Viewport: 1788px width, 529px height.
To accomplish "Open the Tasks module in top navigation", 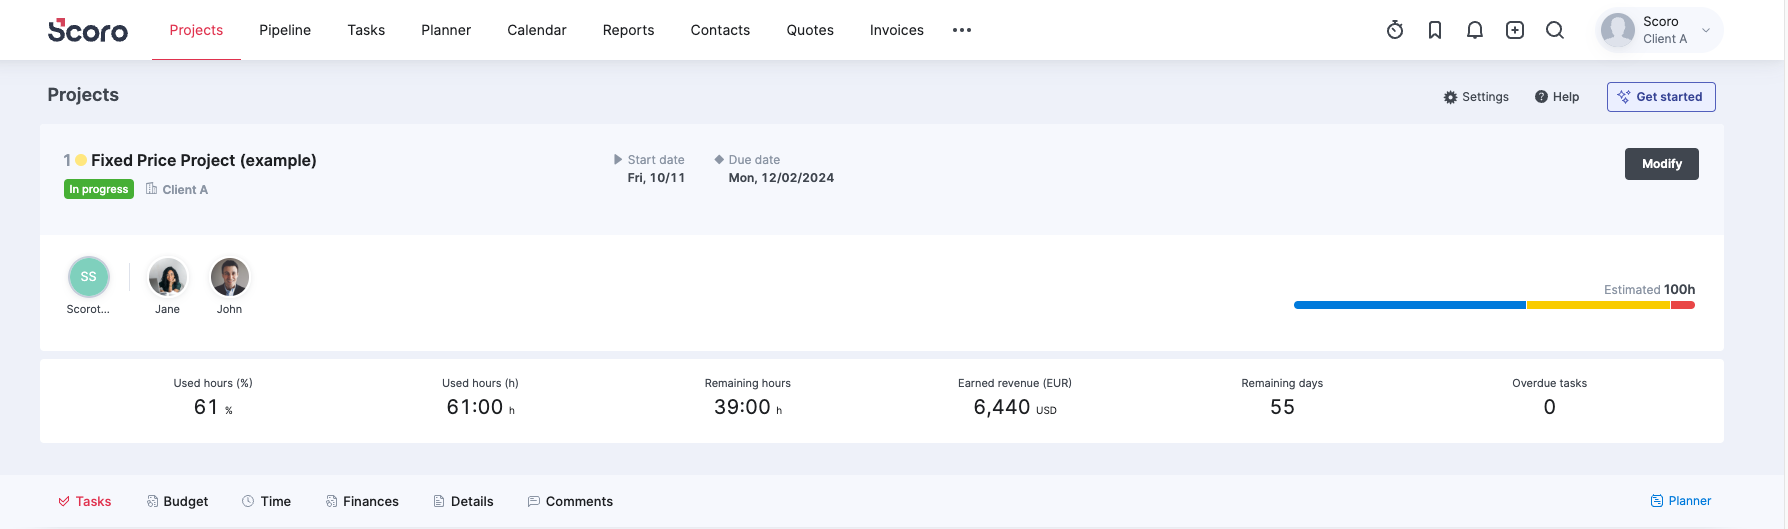I will coord(366,30).
